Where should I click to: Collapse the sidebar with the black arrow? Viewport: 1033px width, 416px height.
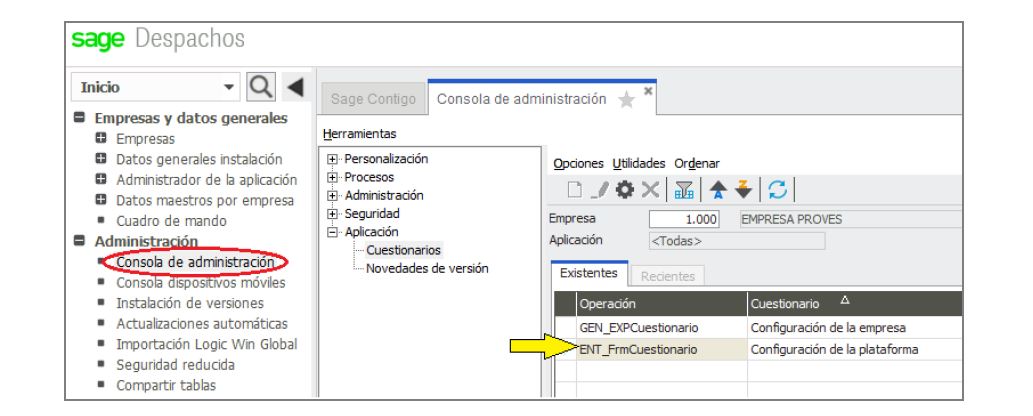(294, 87)
